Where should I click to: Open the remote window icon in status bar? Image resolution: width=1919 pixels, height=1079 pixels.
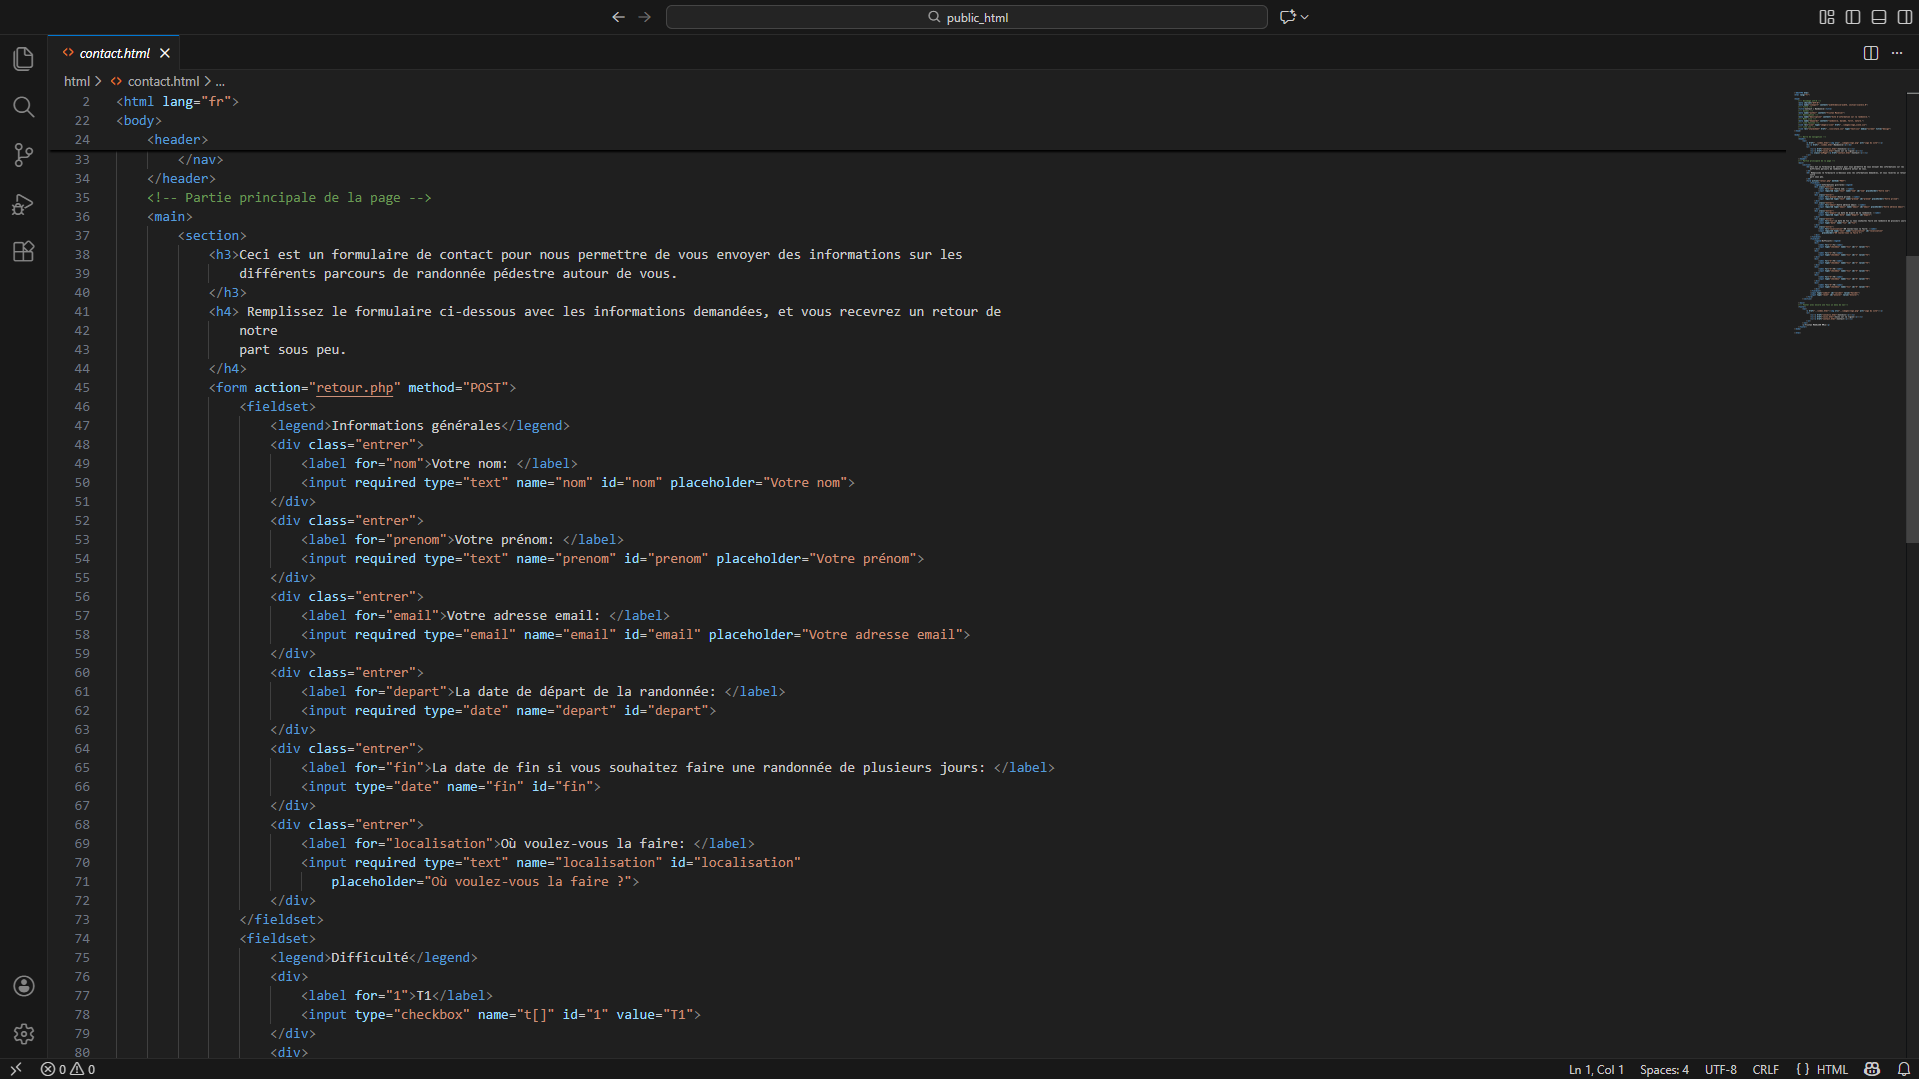pyautogui.click(x=16, y=1069)
